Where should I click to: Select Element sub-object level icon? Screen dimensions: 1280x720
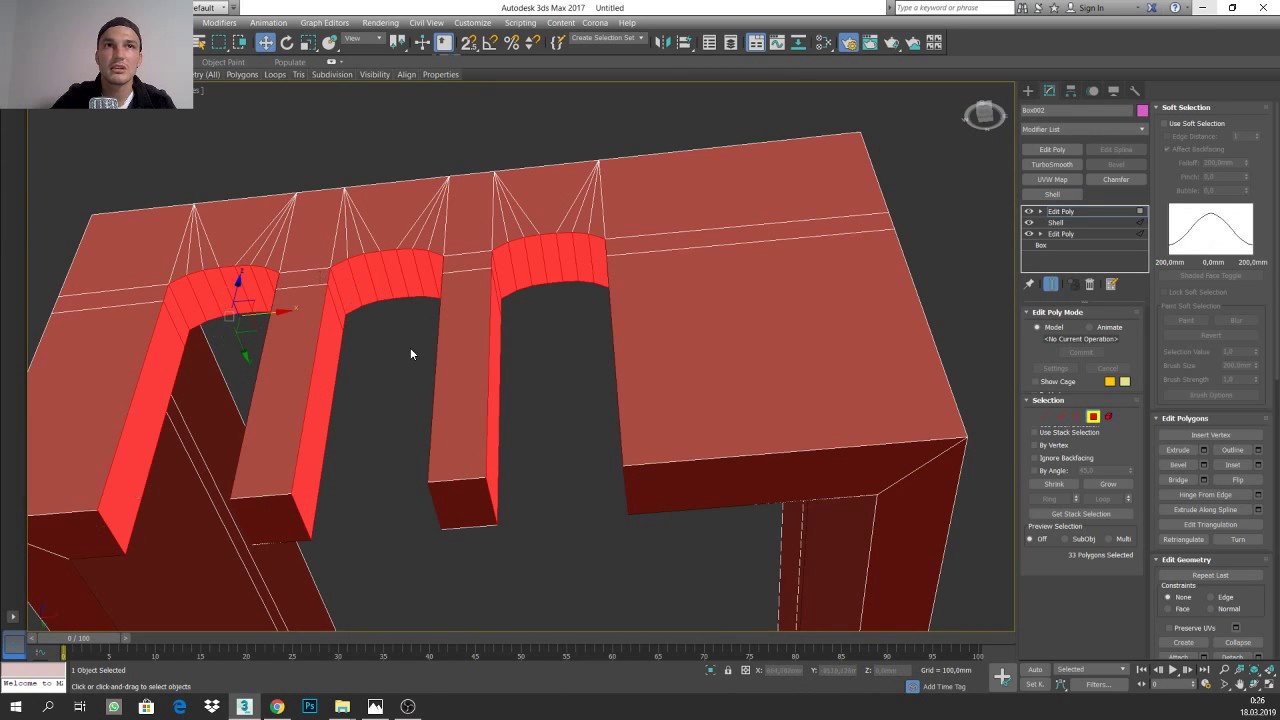coord(1108,416)
